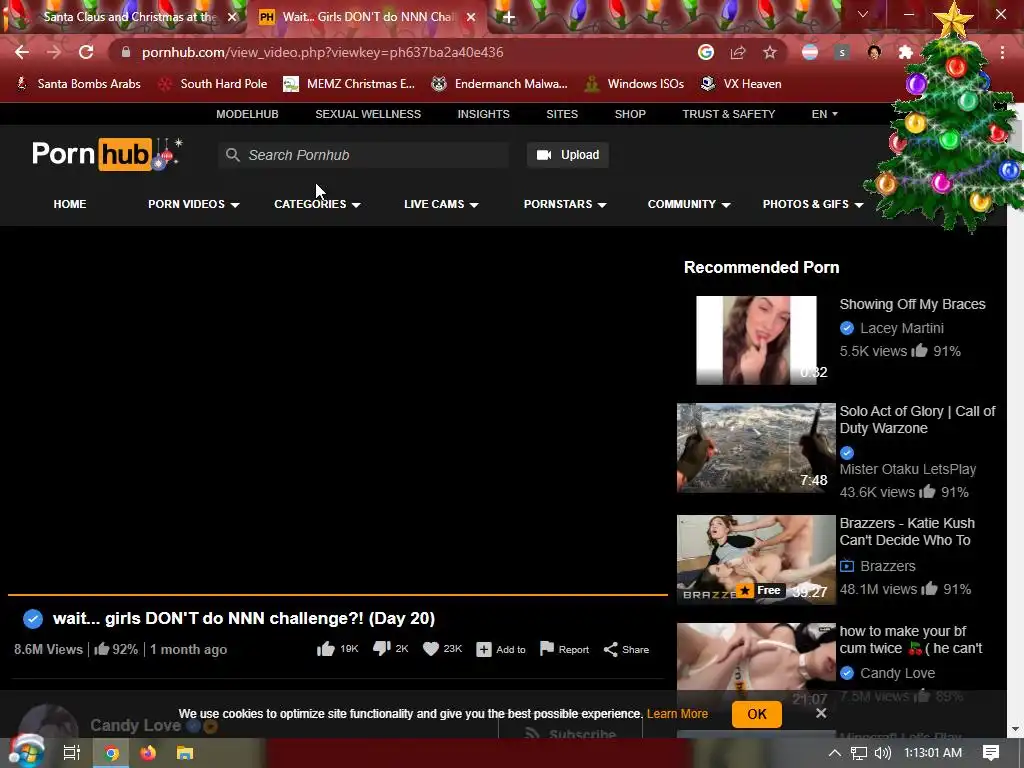Open the Windows ISOs bookmark
Screen dimensions: 1024x768
[x=634, y=84]
